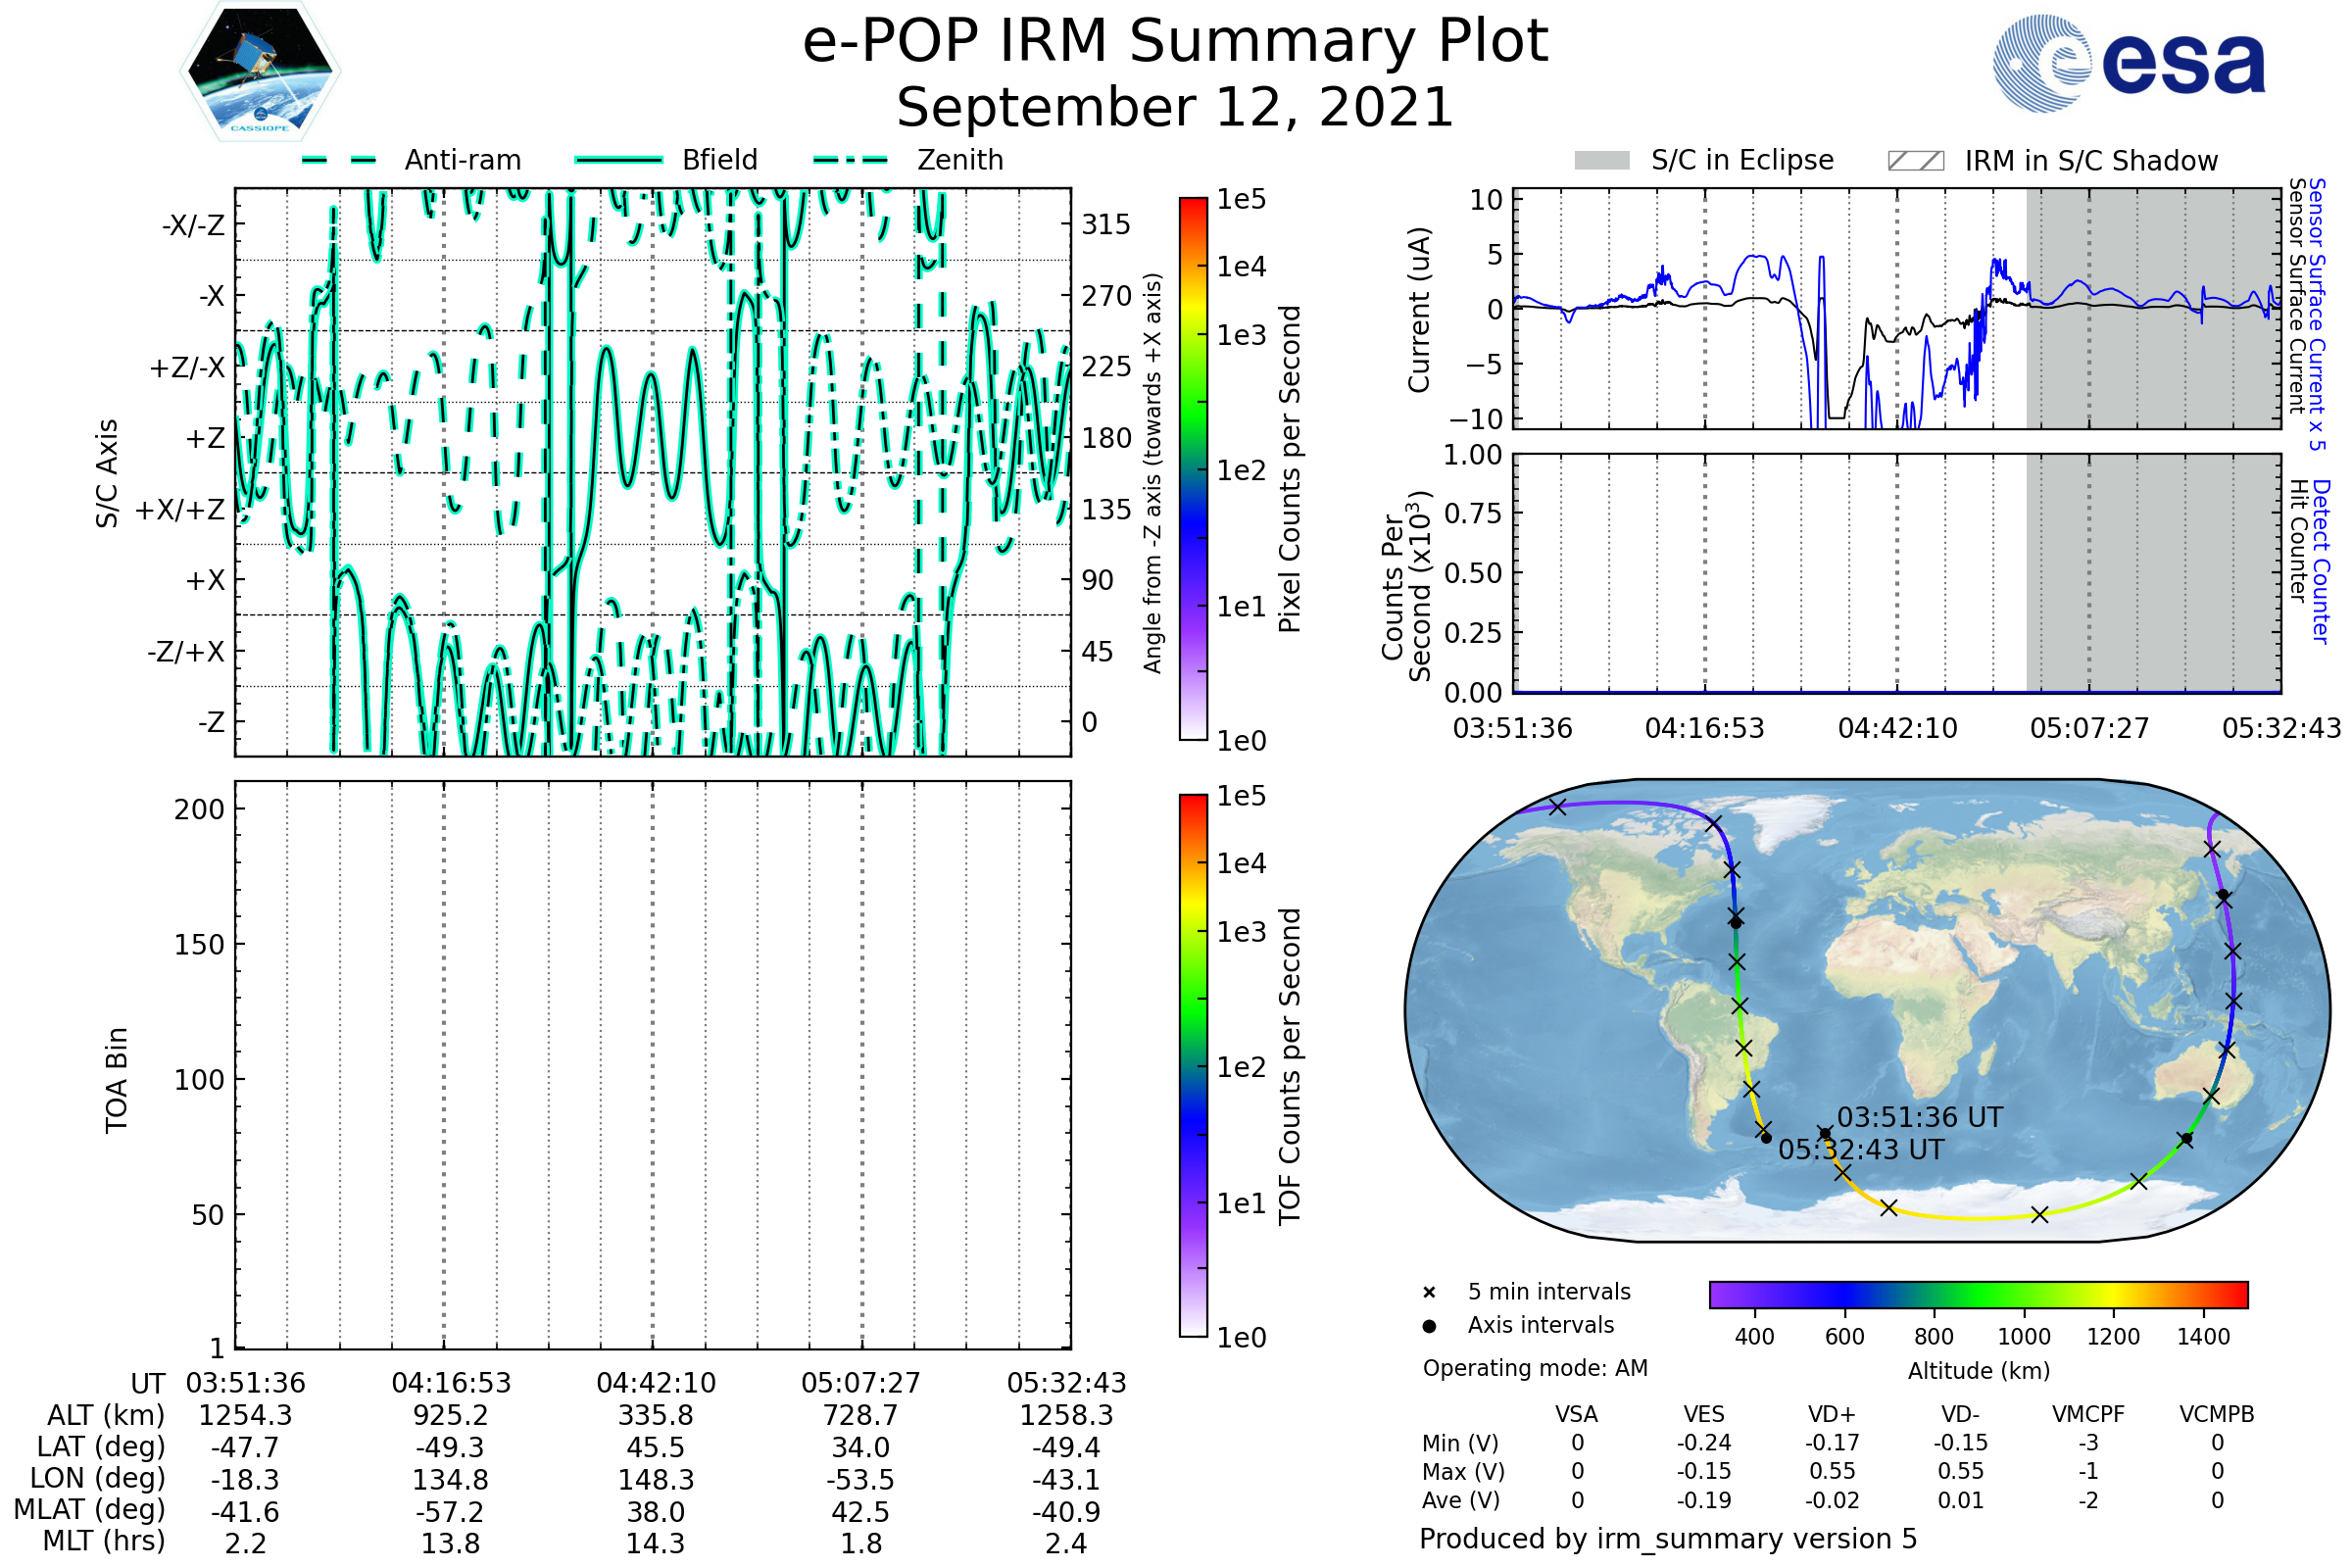
Task: Click the e-POP IRM Summary Plot title
Action: click(x=1175, y=42)
